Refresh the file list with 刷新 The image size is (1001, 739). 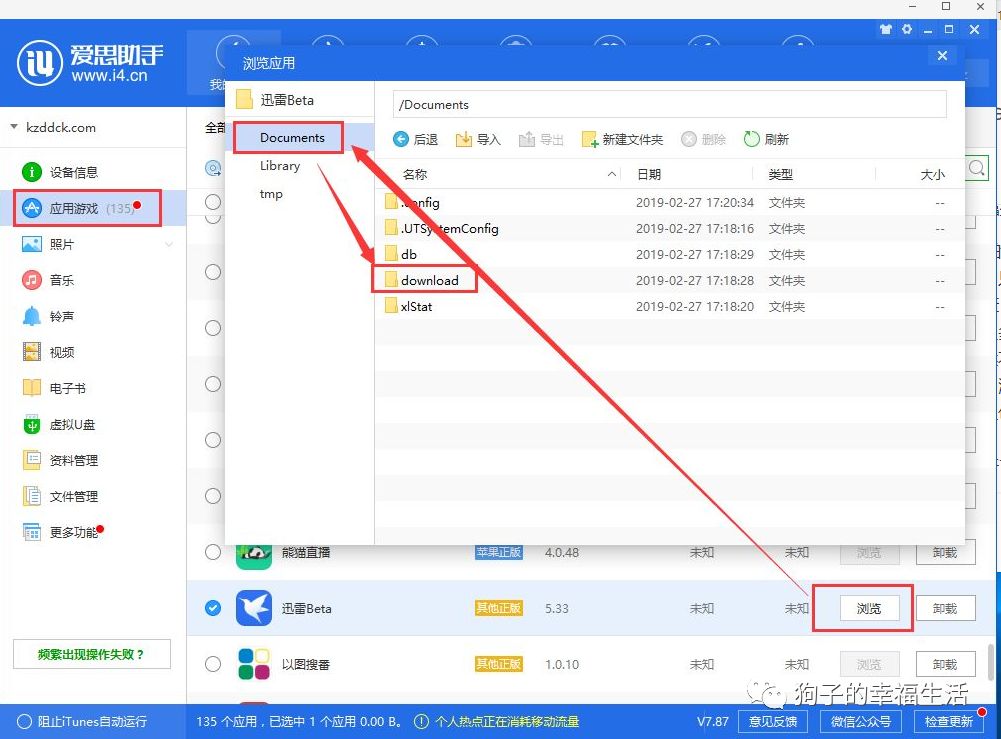pyautogui.click(x=766, y=139)
